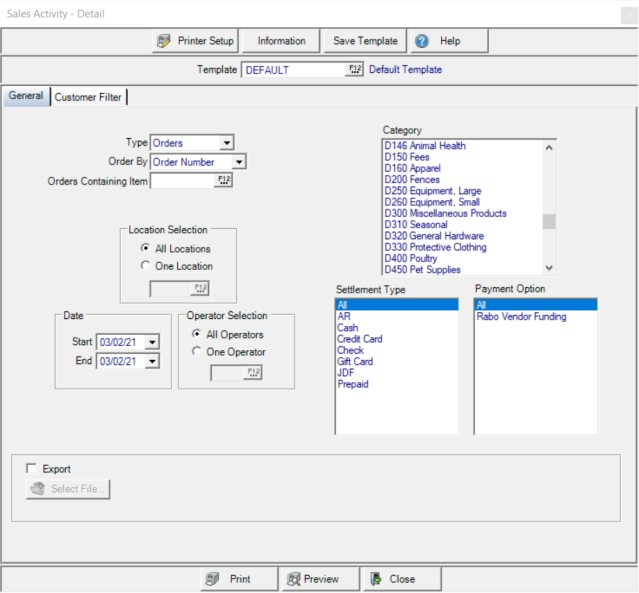This screenshot has width=639, height=593.
Task: Open the Order By dropdown
Action: pos(238,162)
